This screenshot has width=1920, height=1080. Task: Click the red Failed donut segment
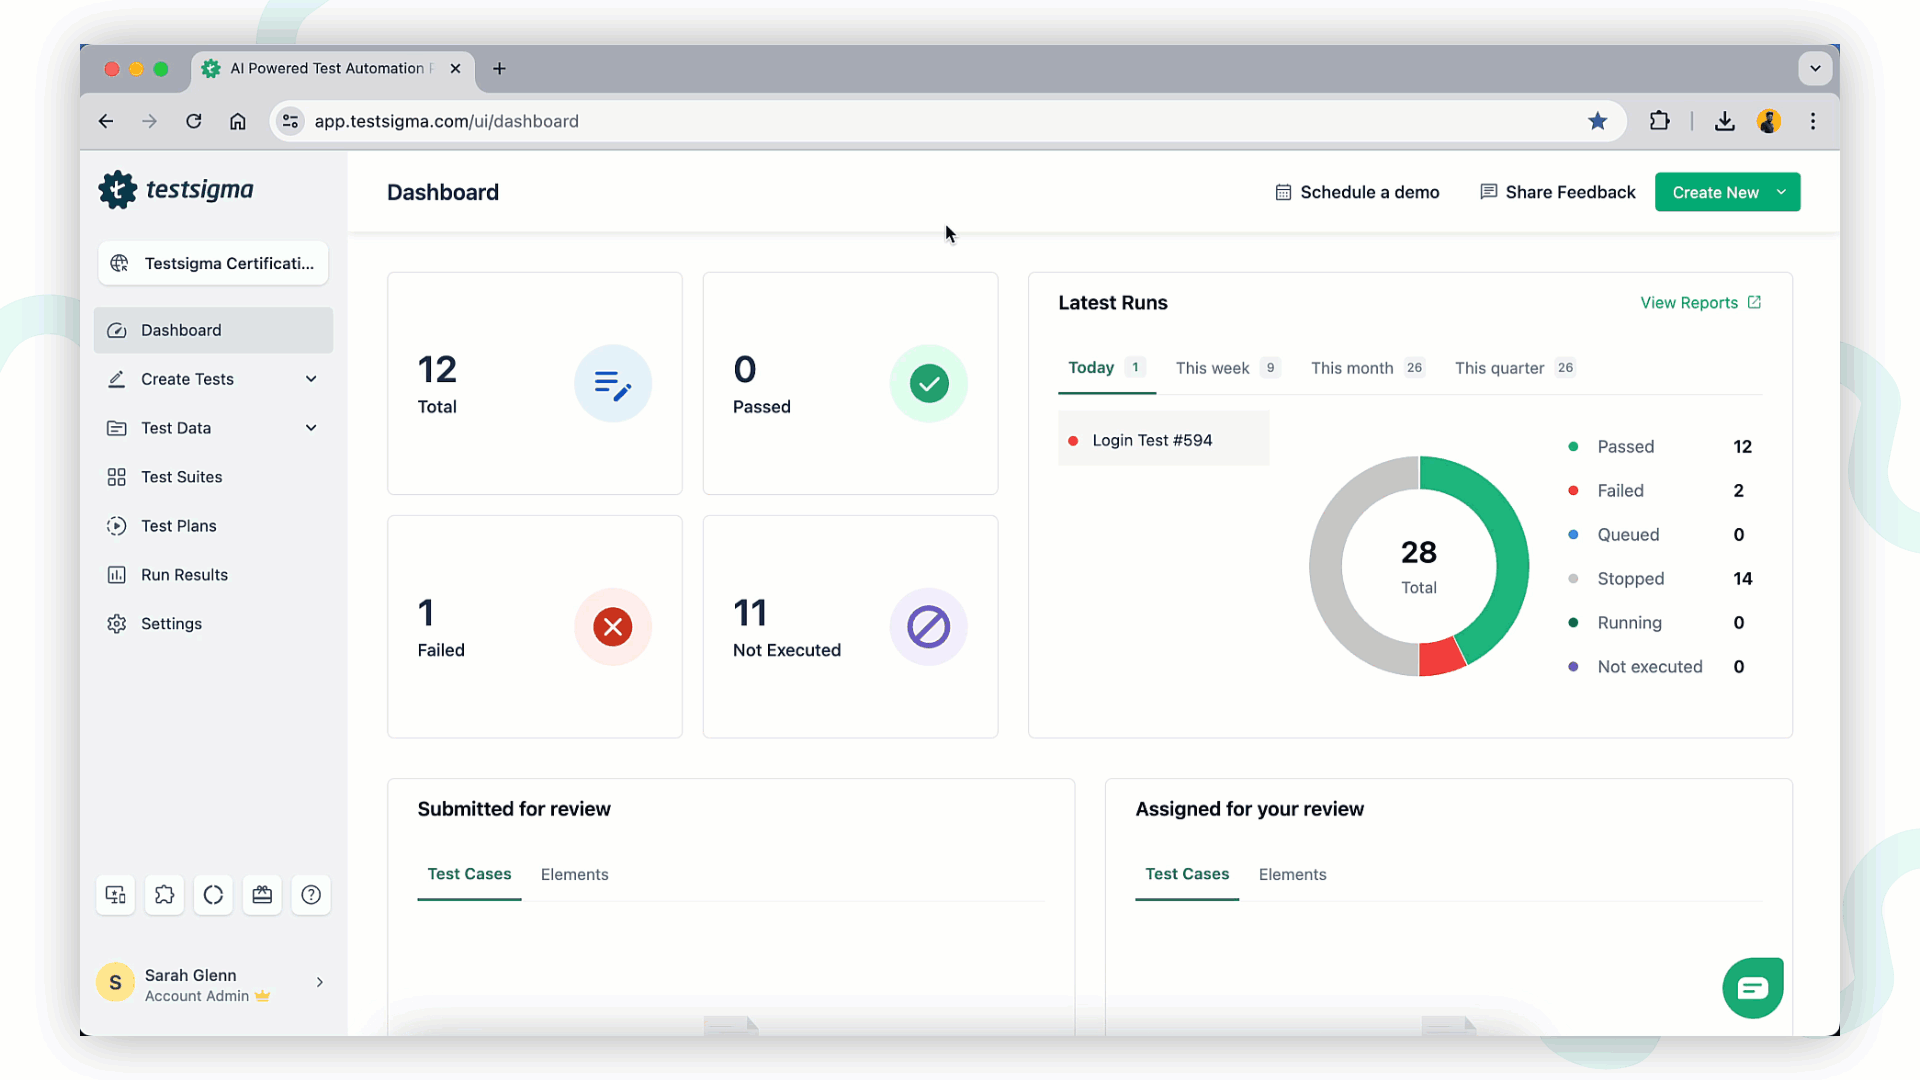(x=1439, y=657)
